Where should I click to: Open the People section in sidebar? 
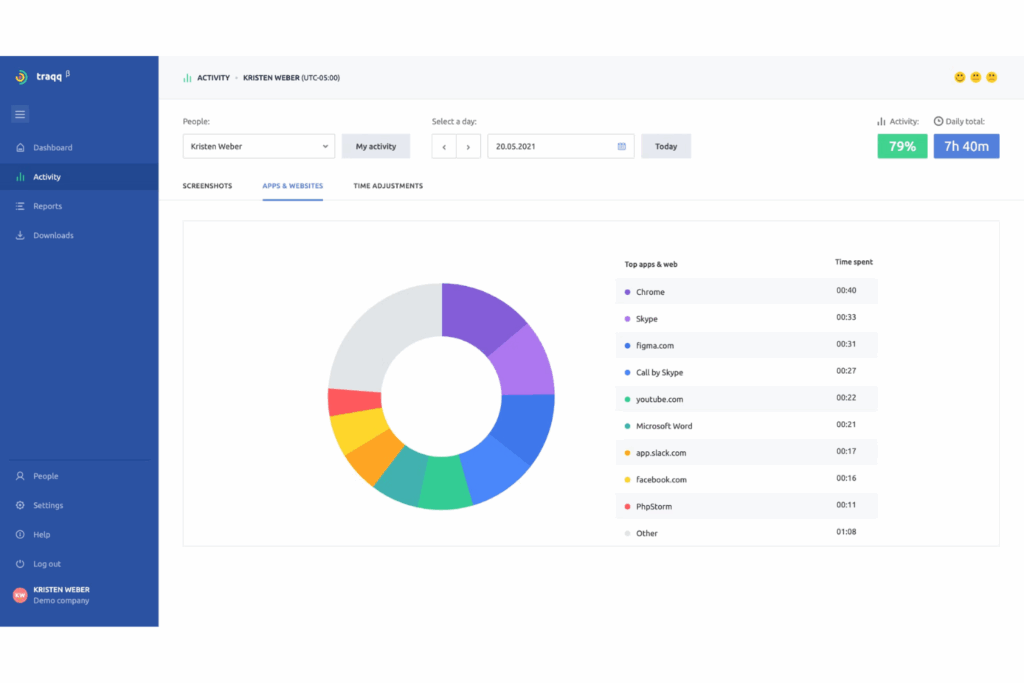pos(45,476)
